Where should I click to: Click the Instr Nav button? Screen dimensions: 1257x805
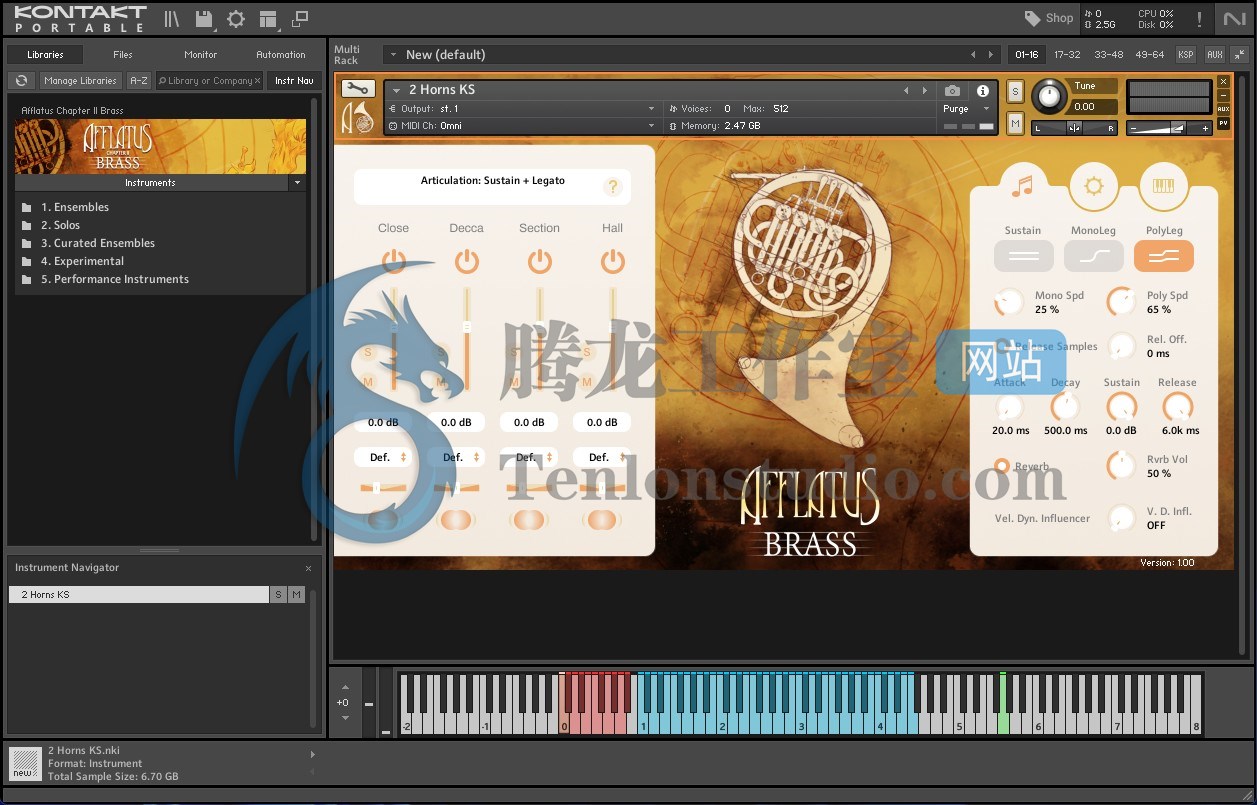[294, 81]
